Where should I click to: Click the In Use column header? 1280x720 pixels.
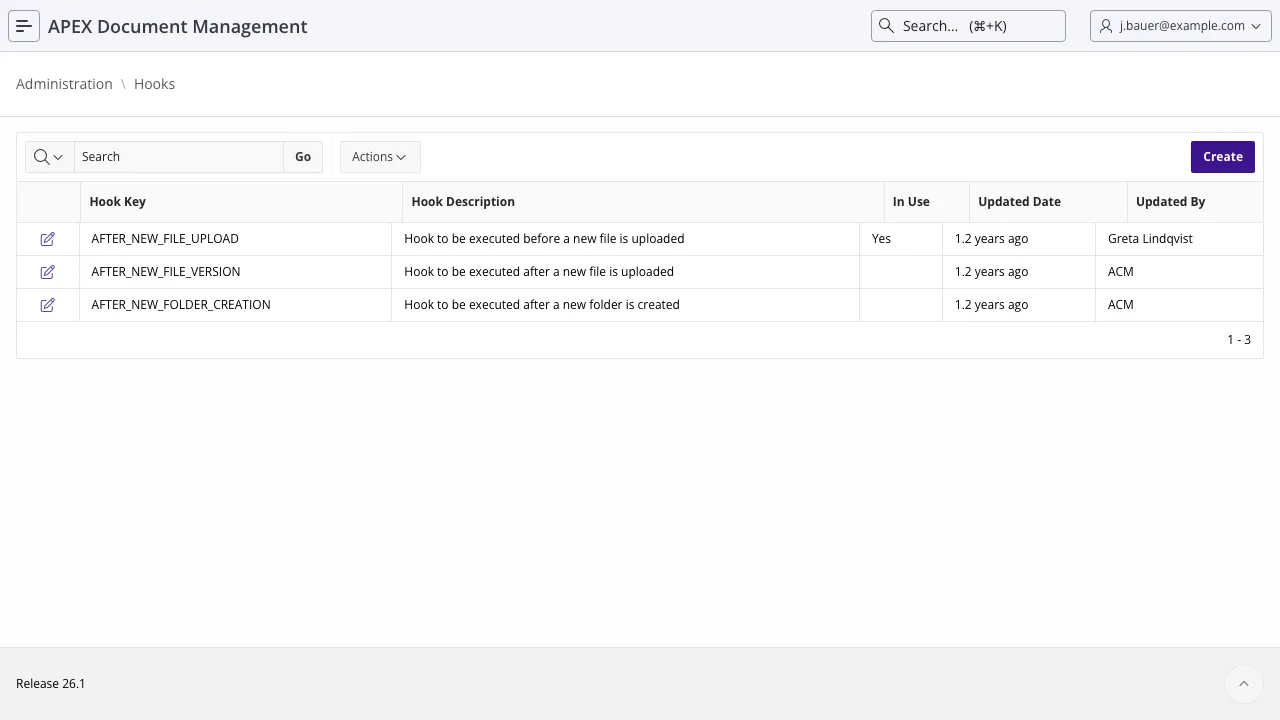point(911,202)
